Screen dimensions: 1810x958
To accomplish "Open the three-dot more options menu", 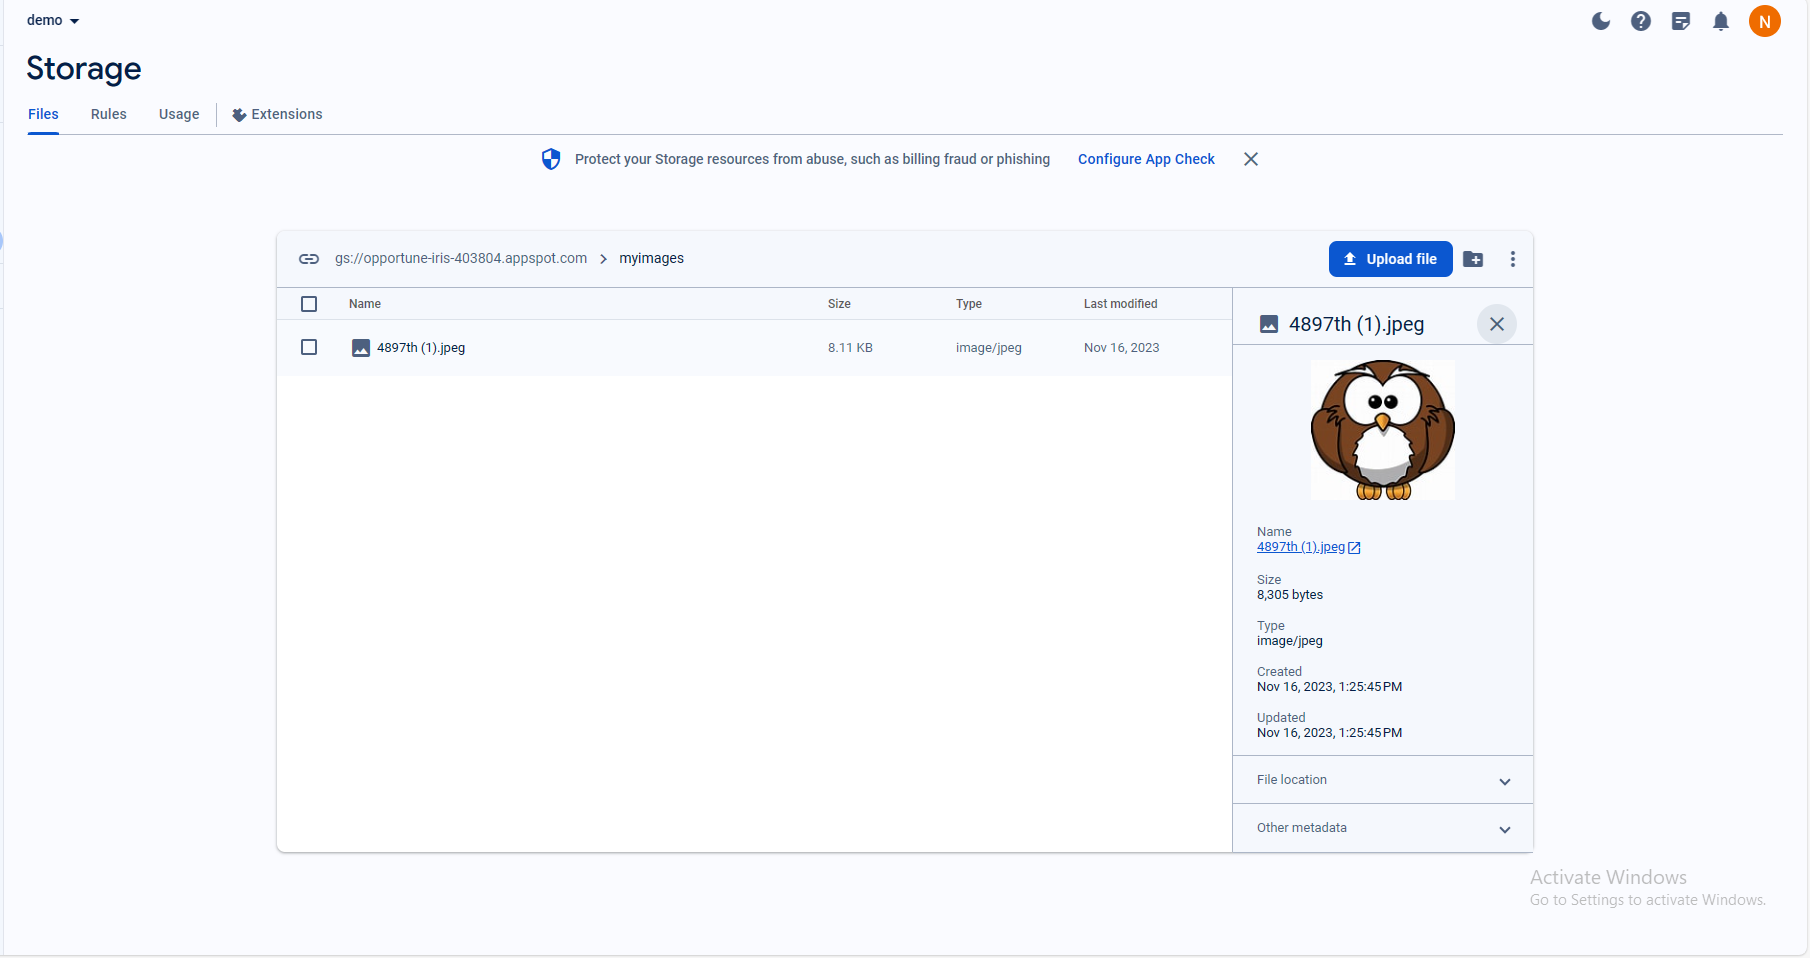I will tap(1513, 259).
